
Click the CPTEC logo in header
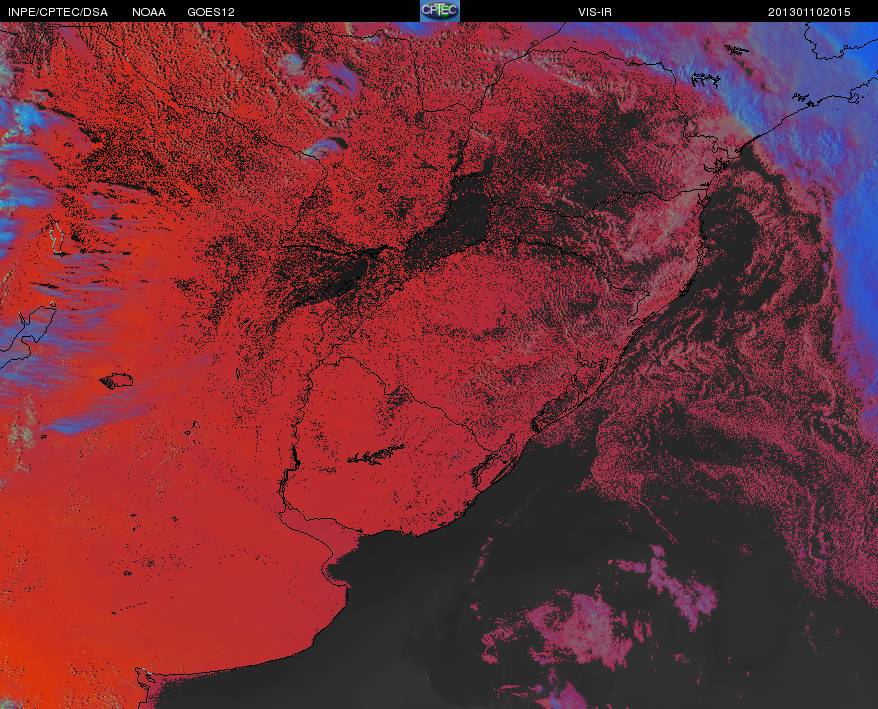(440, 11)
